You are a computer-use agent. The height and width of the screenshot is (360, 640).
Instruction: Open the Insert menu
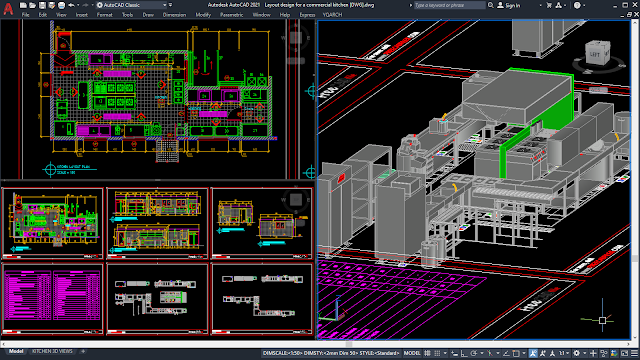[x=82, y=15]
